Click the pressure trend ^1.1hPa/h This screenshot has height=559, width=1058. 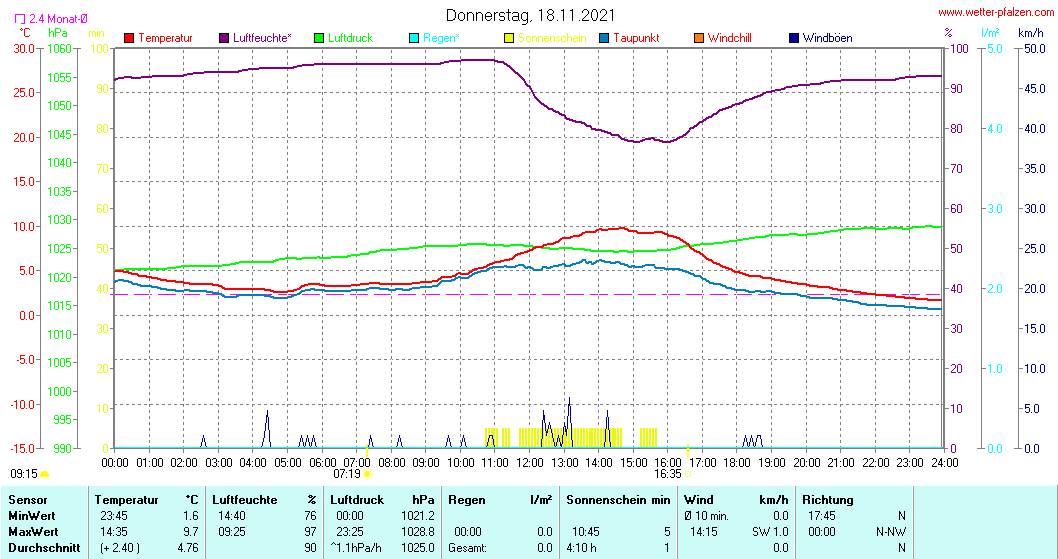pos(356,548)
